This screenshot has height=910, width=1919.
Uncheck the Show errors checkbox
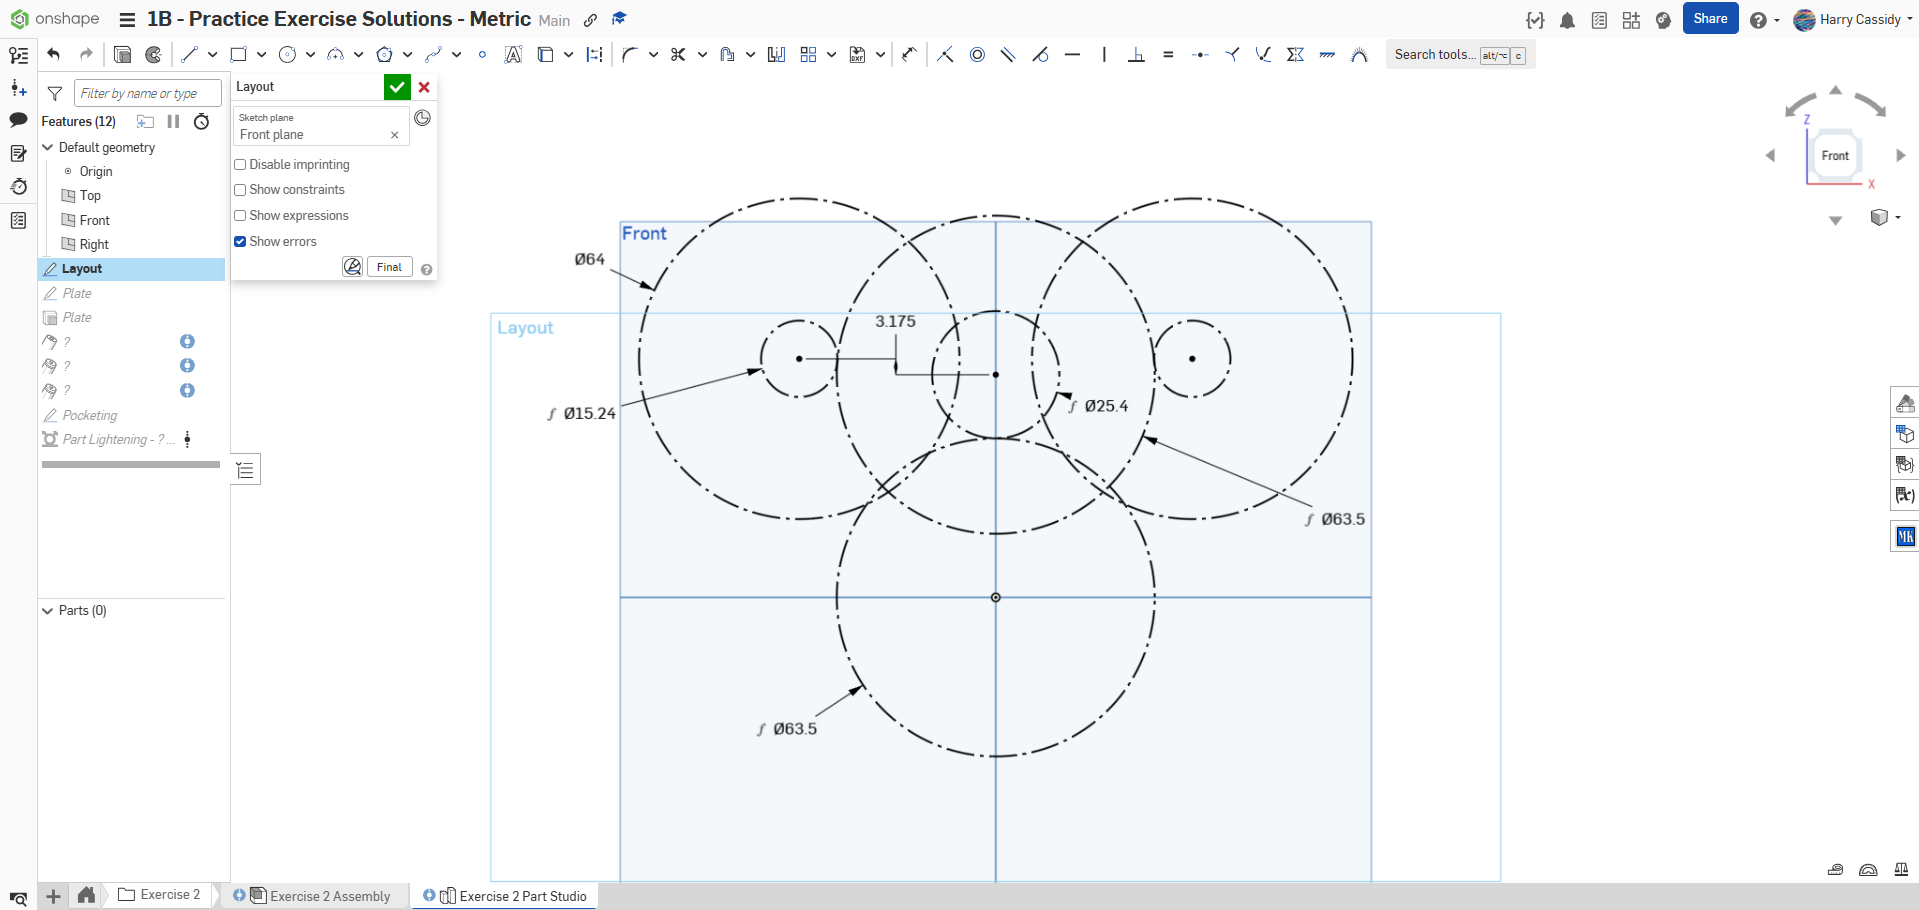(x=240, y=242)
